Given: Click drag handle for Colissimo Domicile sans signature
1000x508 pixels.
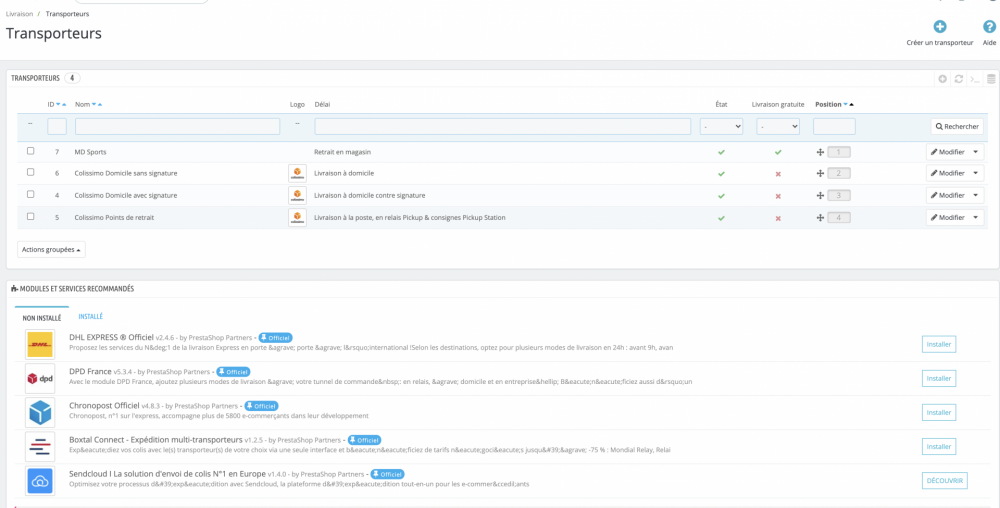Looking at the screenshot, I should click(x=821, y=173).
